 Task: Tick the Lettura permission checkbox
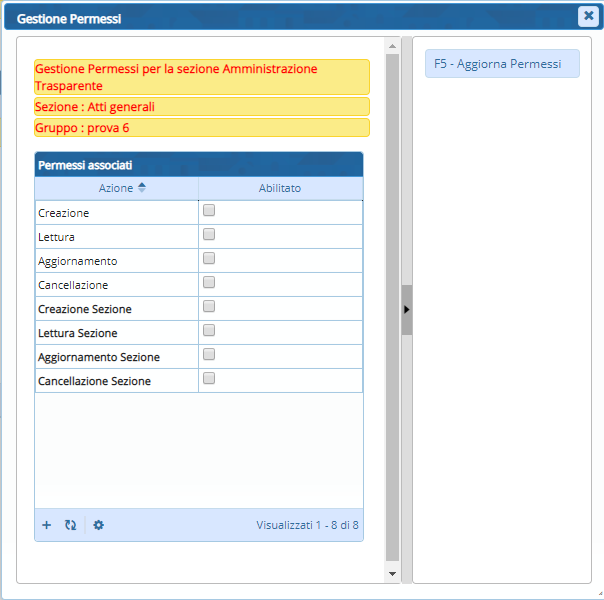click(x=209, y=235)
